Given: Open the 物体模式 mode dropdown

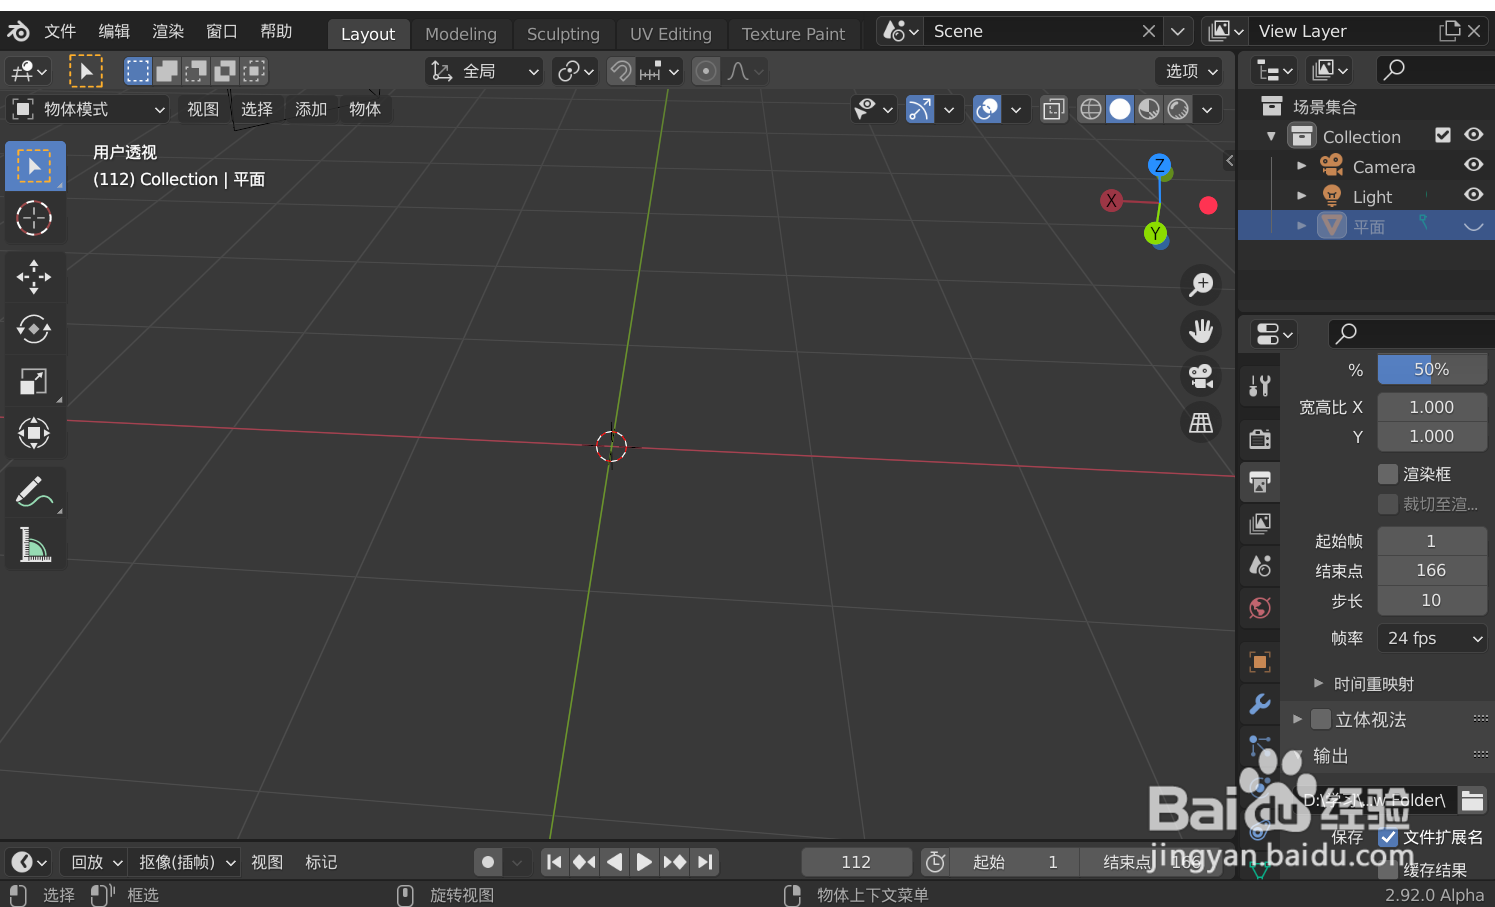Looking at the screenshot, I should (x=88, y=108).
